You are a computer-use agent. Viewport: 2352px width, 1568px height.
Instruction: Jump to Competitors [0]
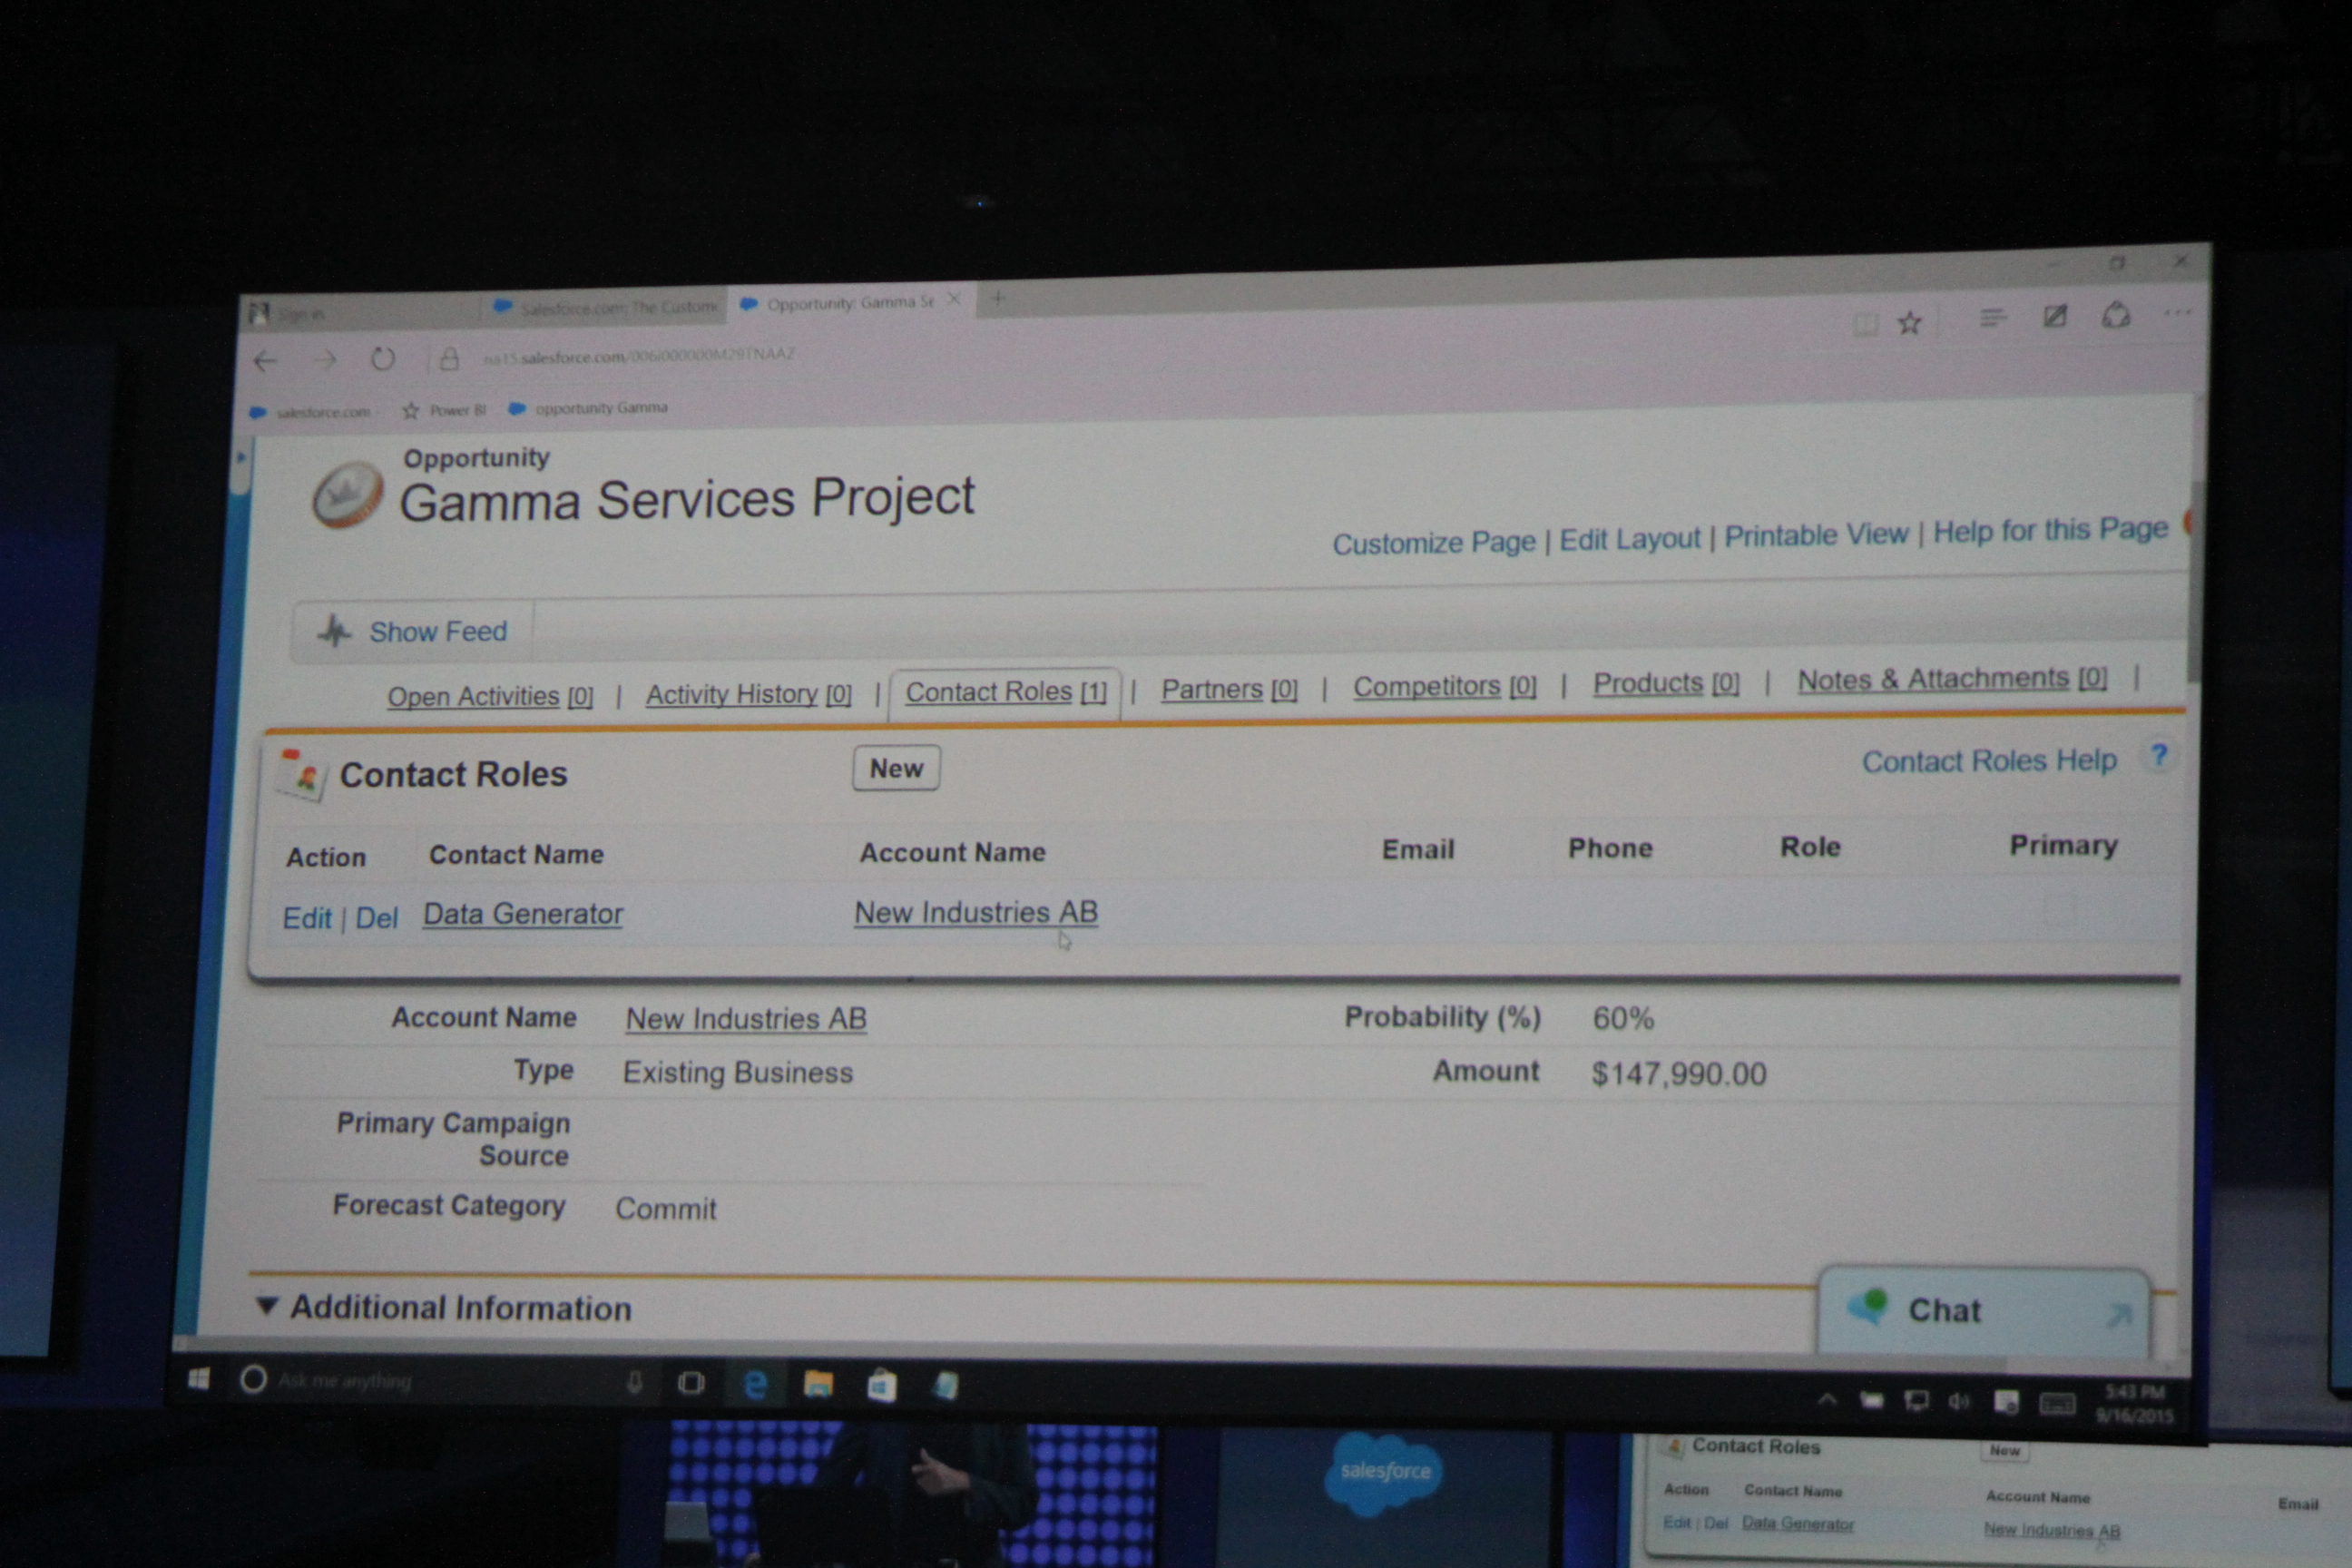coord(1444,686)
